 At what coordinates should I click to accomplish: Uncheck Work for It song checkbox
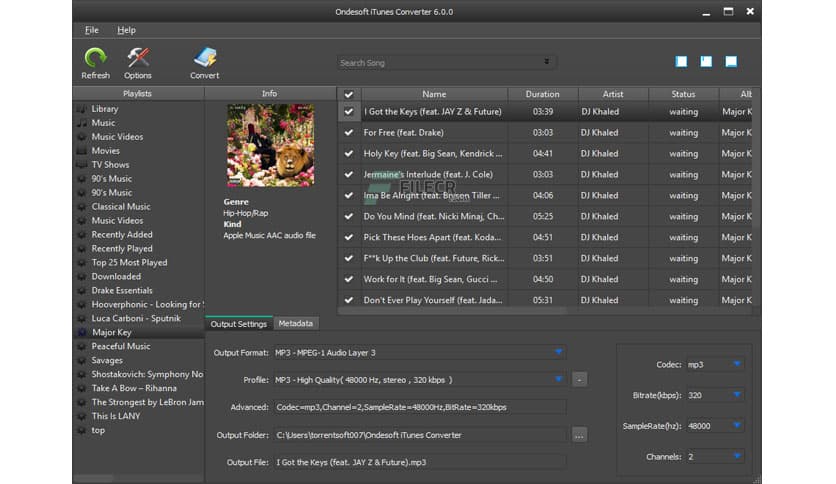point(349,279)
